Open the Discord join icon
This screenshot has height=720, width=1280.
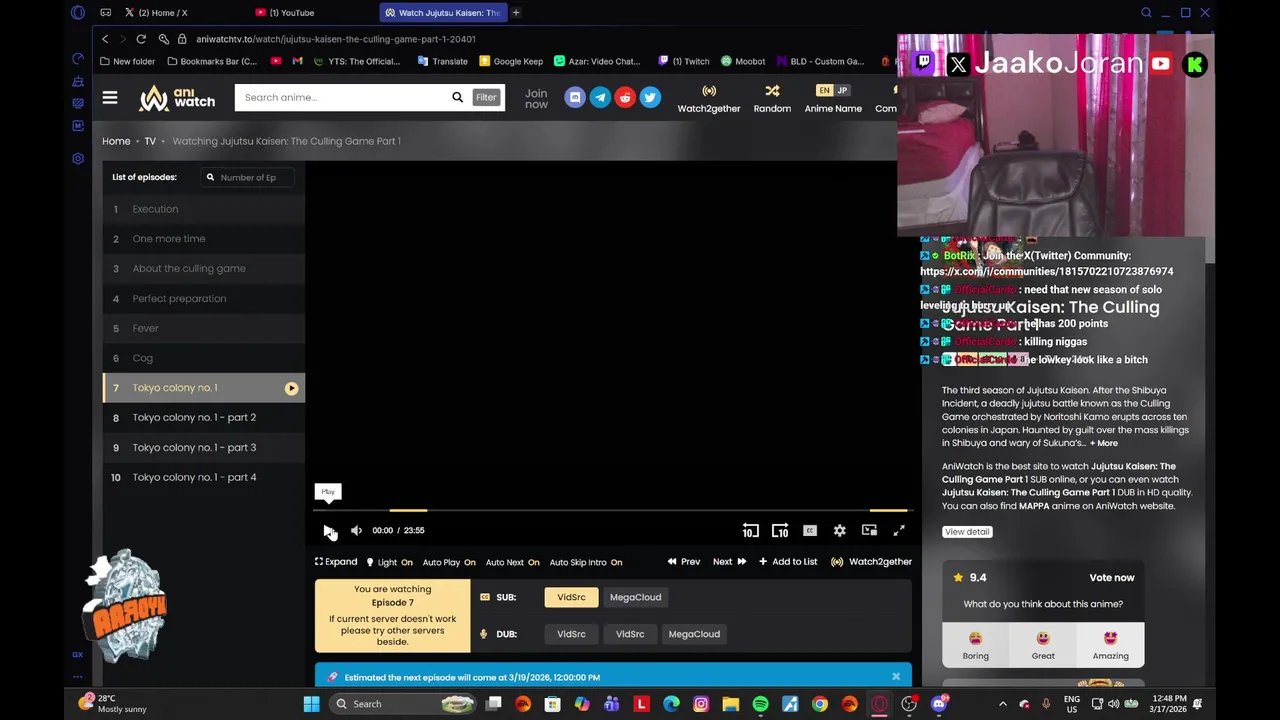pos(574,97)
